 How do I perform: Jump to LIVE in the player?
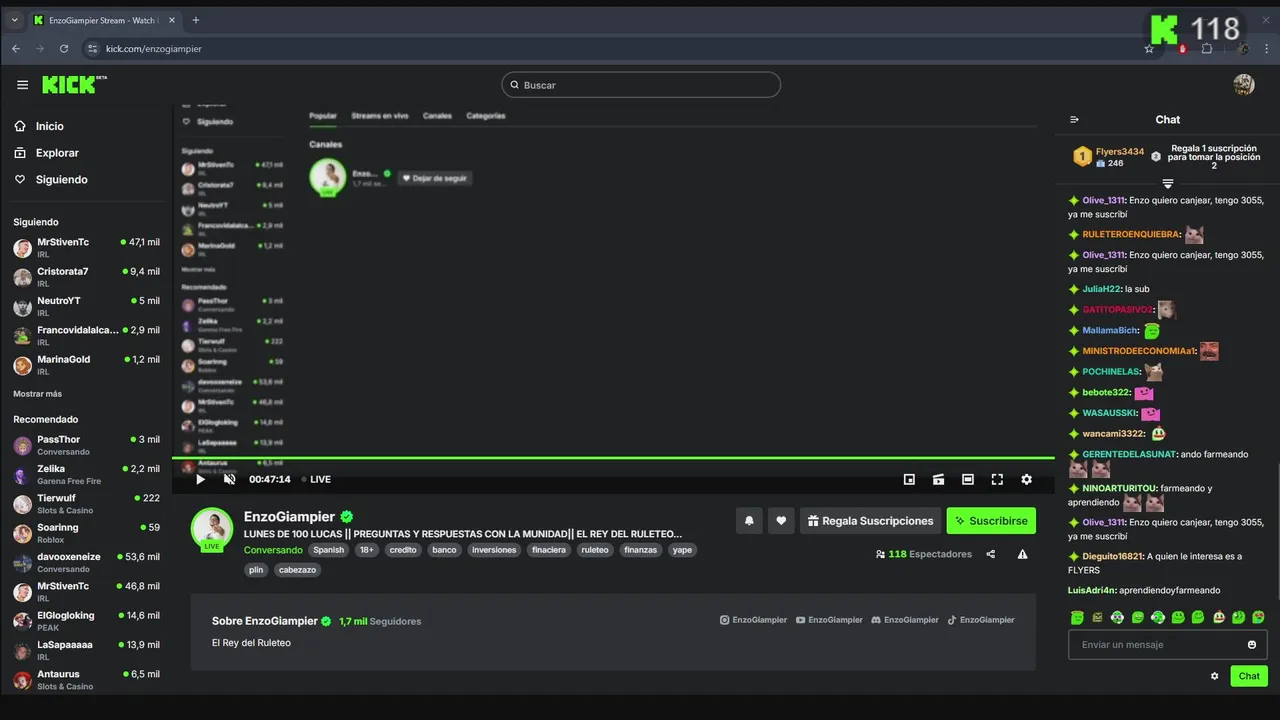[x=317, y=479]
